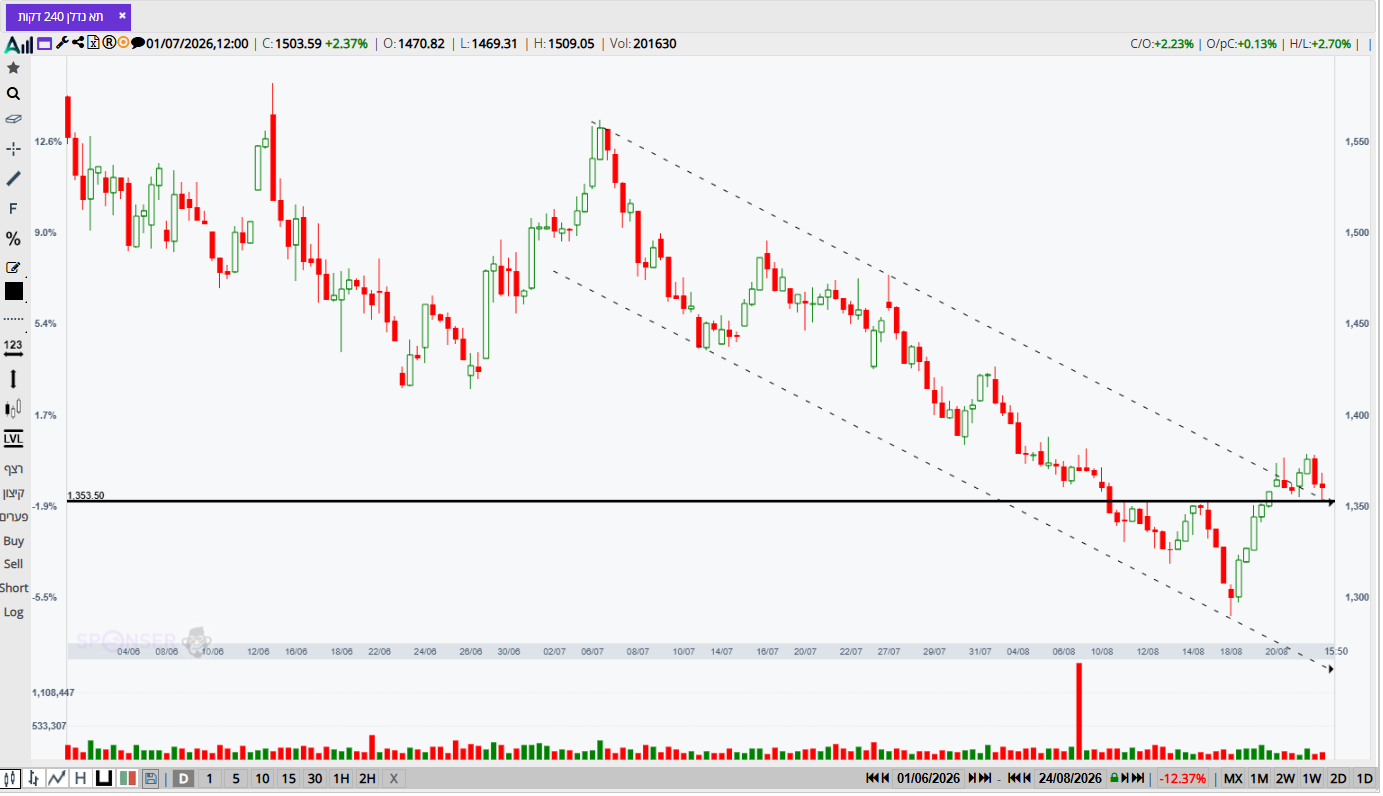Switch to candlestick chart type
1383x796 pixels.
click(12, 778)
